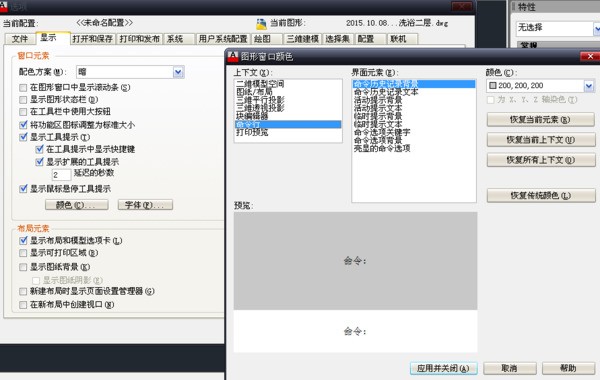Viewport: 600px width, 380px height.
Task: Click 帮助 button in color dialog
Action: tap(568, 369)
